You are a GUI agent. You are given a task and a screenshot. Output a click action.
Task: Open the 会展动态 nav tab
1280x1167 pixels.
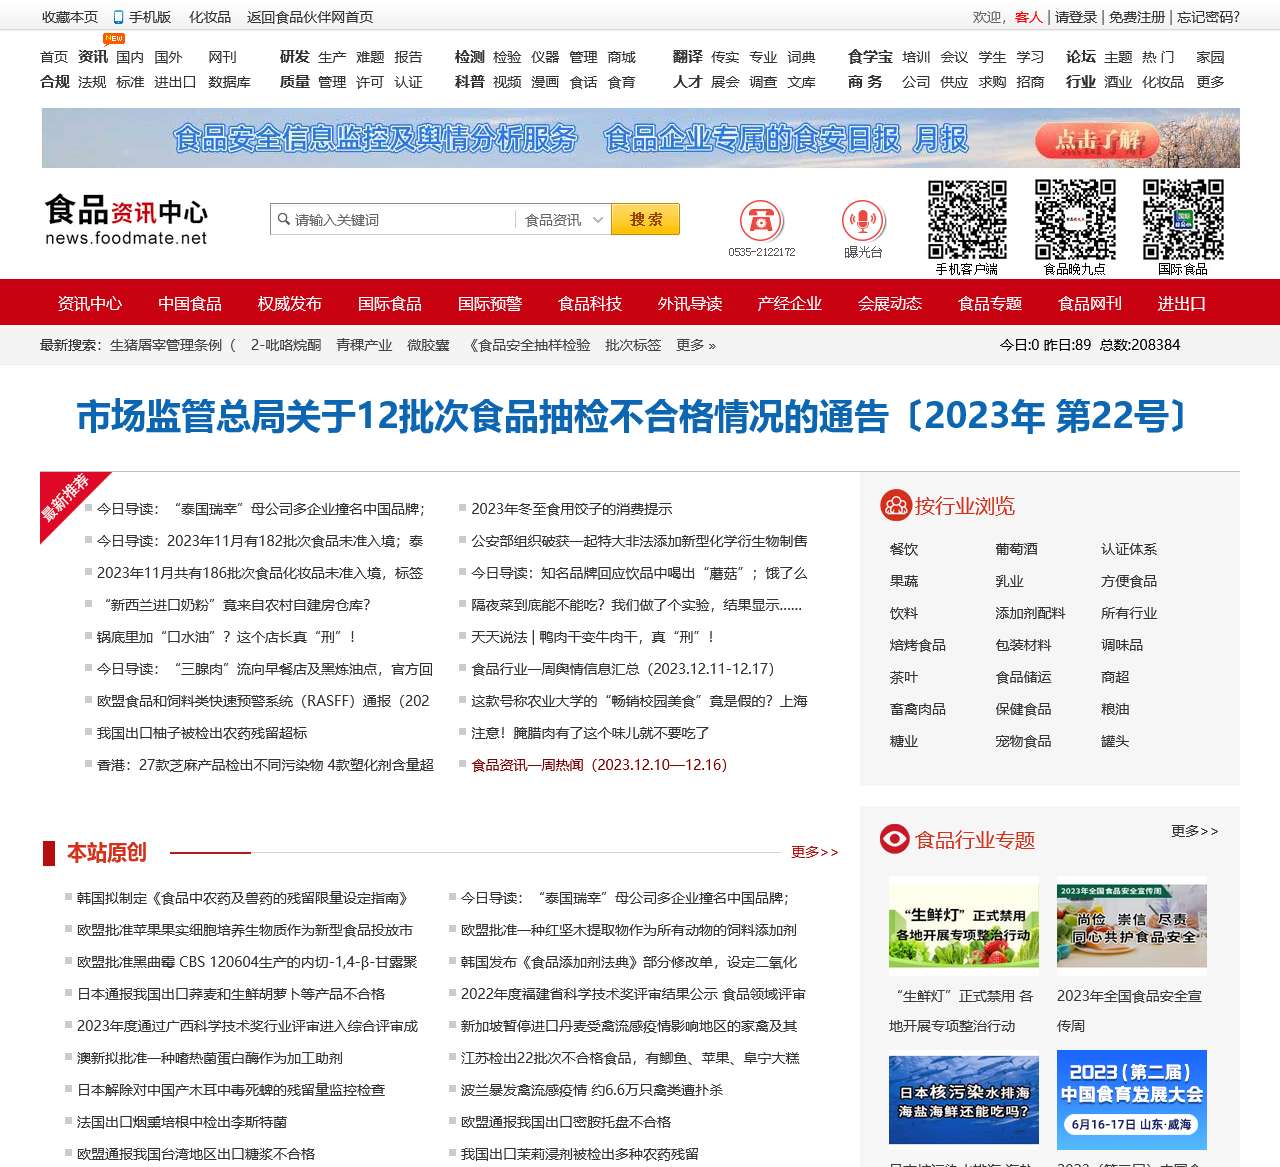coord(890,303)
